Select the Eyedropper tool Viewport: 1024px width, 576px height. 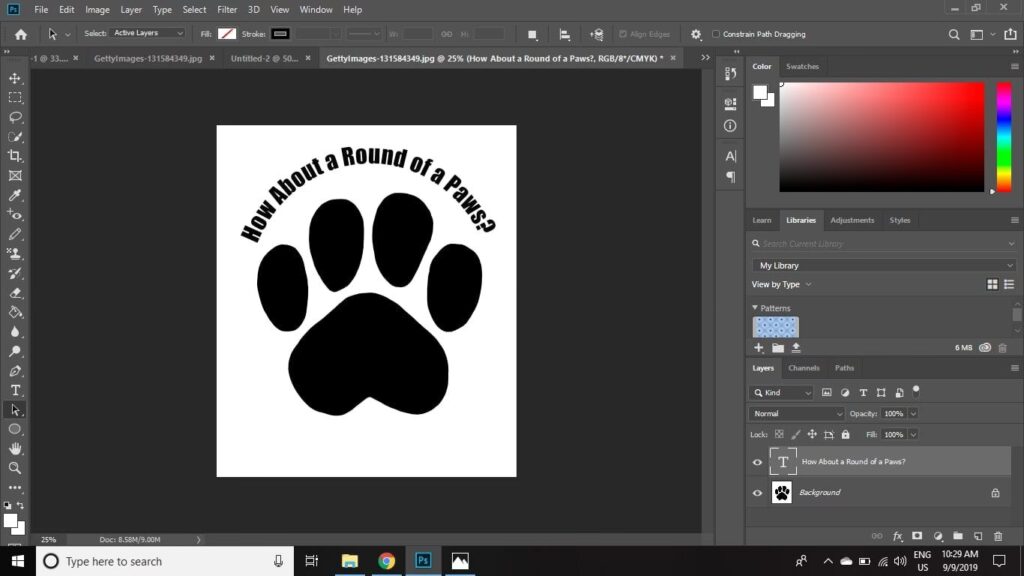(15, 195)
